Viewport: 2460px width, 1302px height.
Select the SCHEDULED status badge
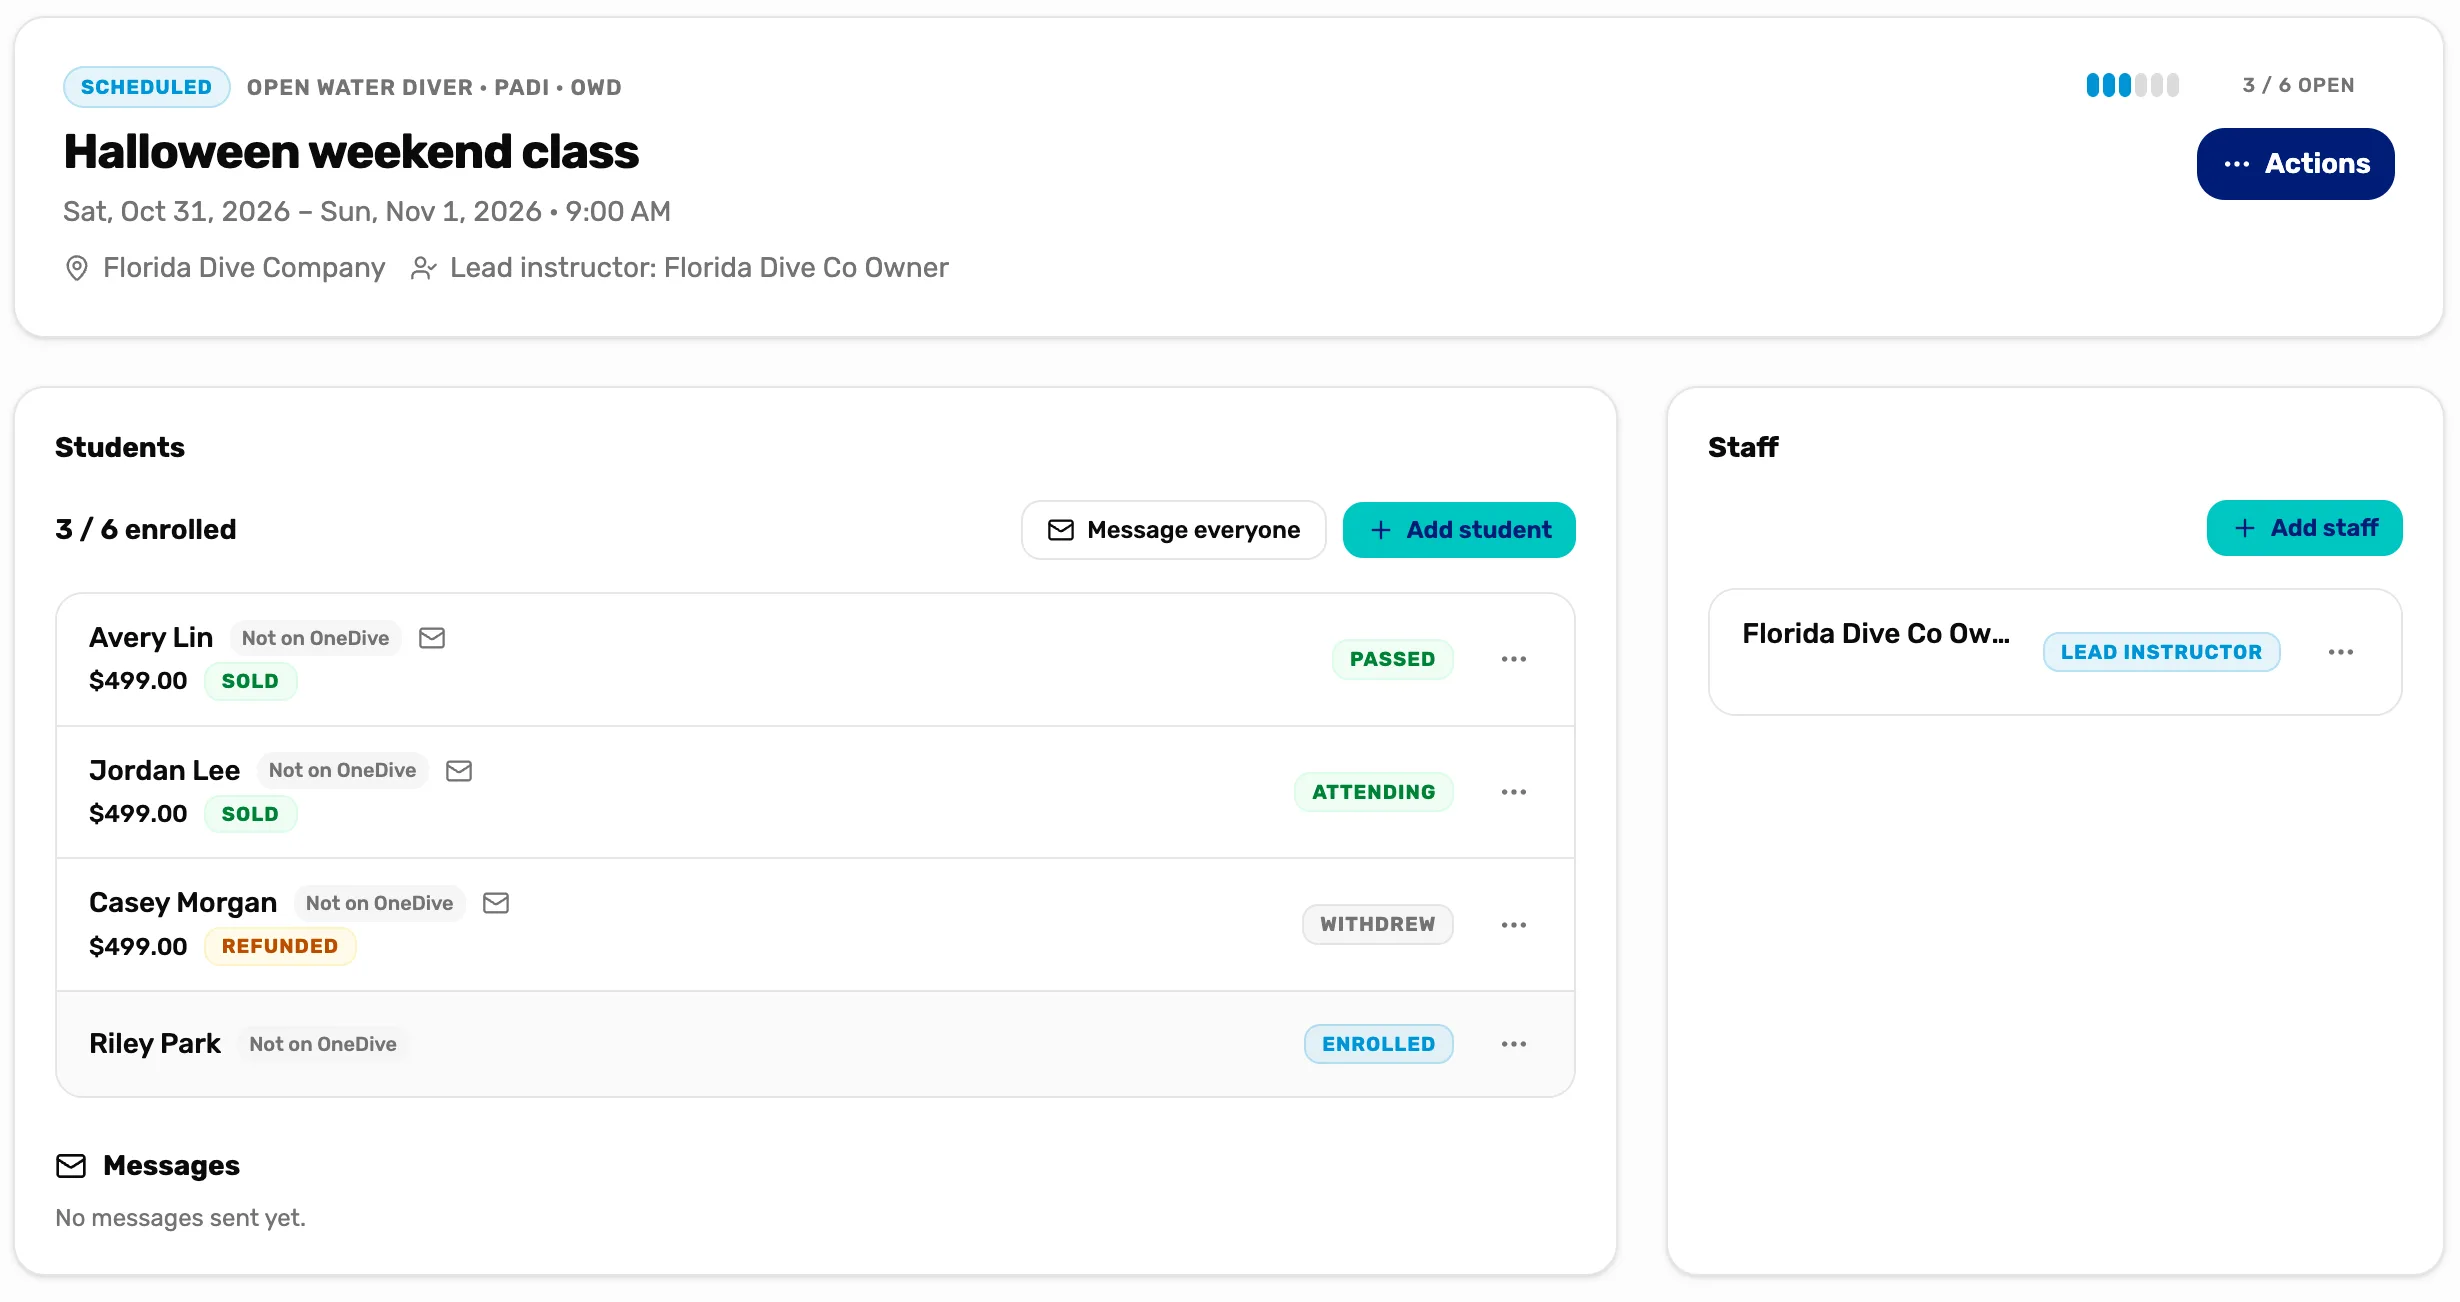[147, 87]
